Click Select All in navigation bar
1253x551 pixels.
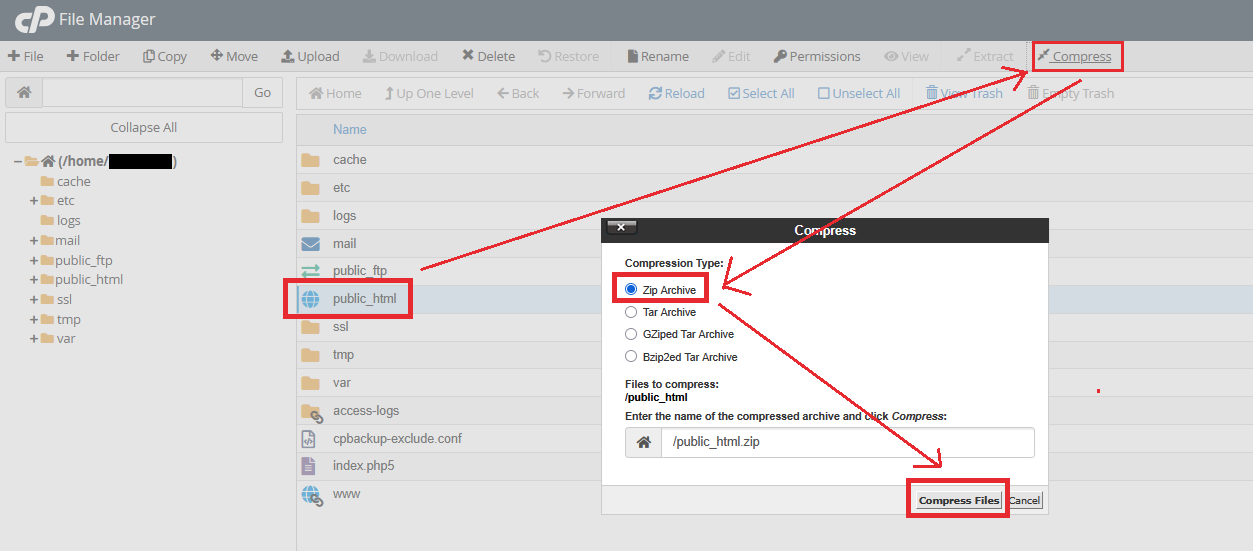[761, 93]
